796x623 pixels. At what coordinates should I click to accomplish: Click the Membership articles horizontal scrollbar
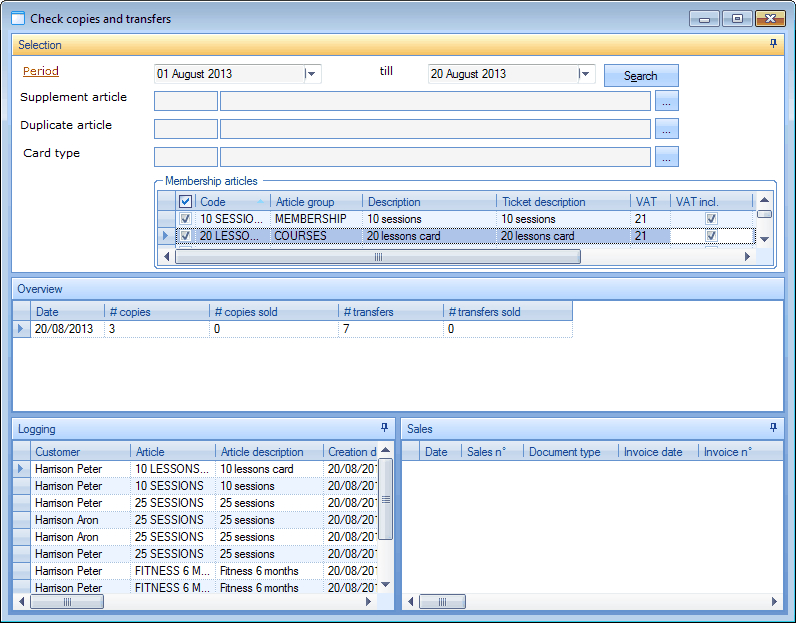[x=378, y=257]
